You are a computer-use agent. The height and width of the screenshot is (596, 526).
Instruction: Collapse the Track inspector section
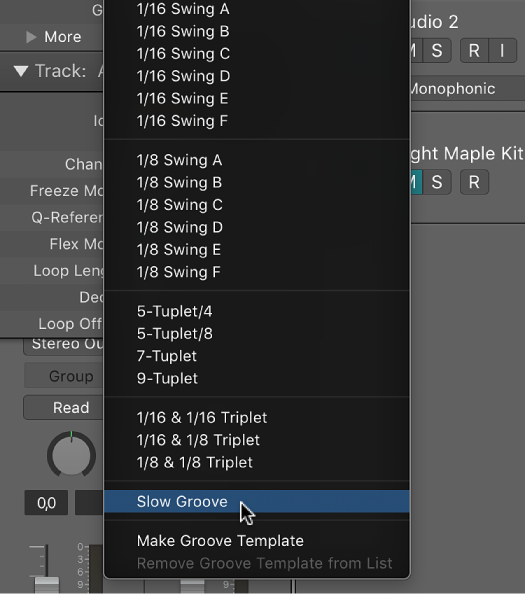[21, 71]
